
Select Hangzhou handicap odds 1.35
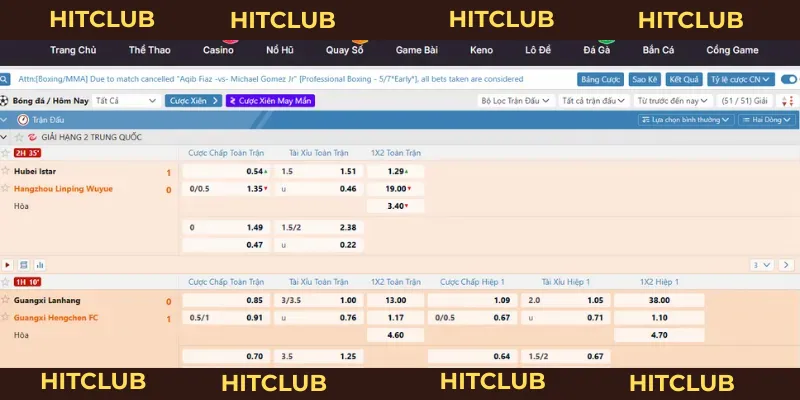(226, 189)
